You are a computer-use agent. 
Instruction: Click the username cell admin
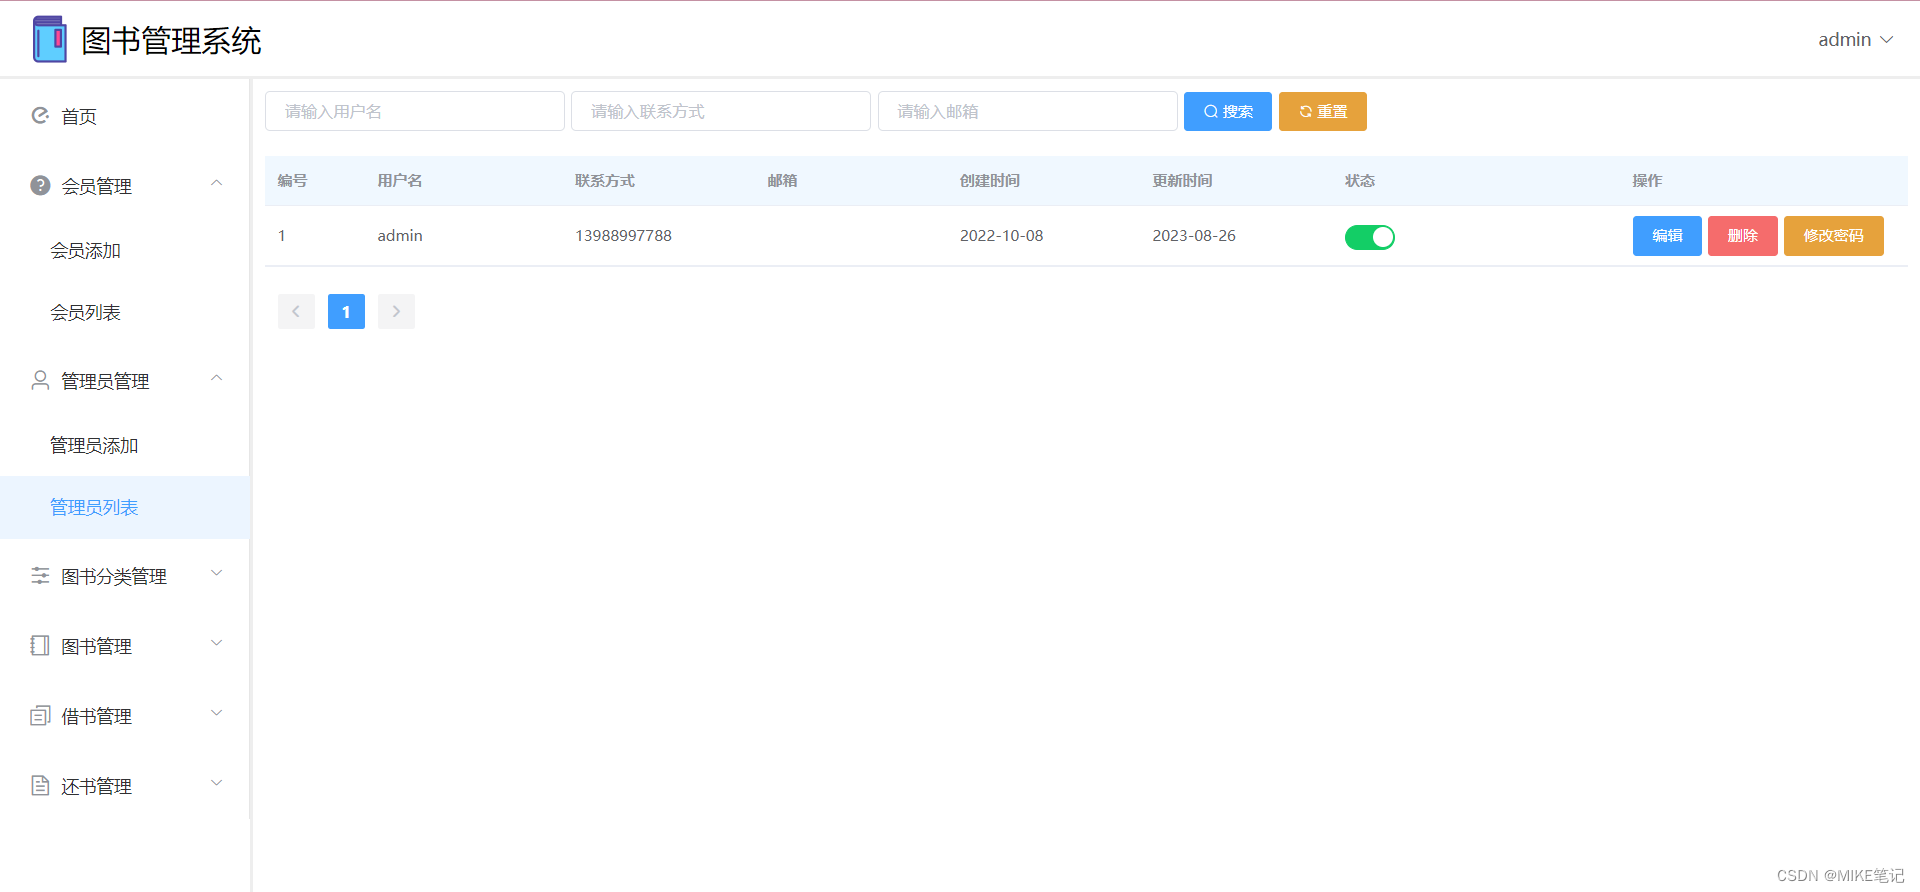pyautogui.click(x=400, y=236)
